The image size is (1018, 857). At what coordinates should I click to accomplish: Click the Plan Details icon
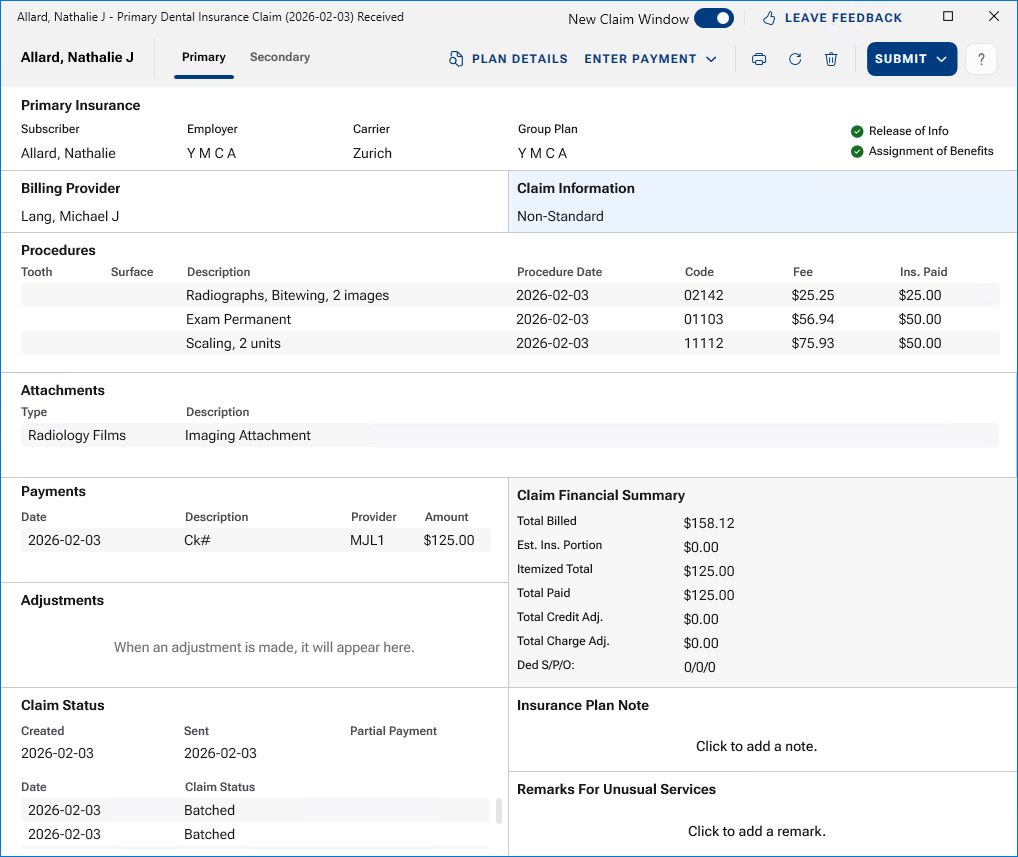pyautogui.click(x=456, y=59)
